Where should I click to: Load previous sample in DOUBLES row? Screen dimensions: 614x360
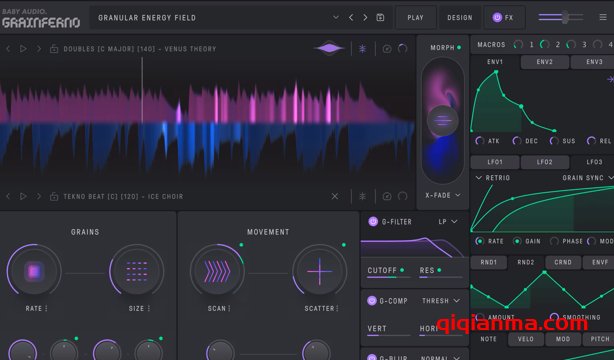[8, 49]
